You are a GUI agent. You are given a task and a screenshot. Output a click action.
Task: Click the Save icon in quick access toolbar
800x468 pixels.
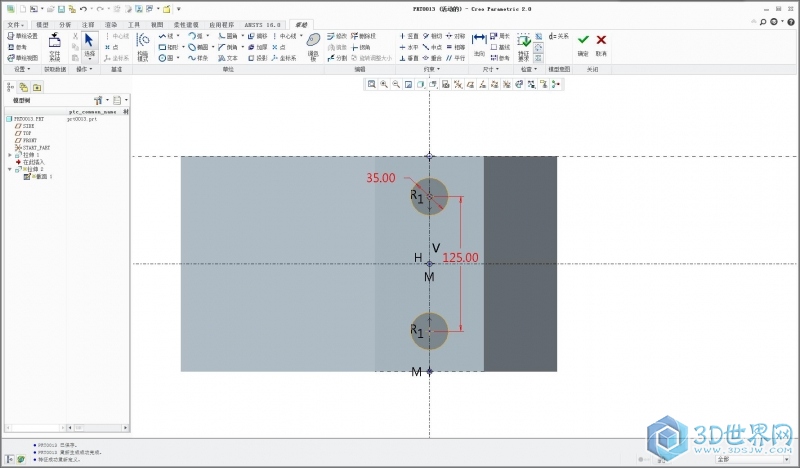point(61,9)
